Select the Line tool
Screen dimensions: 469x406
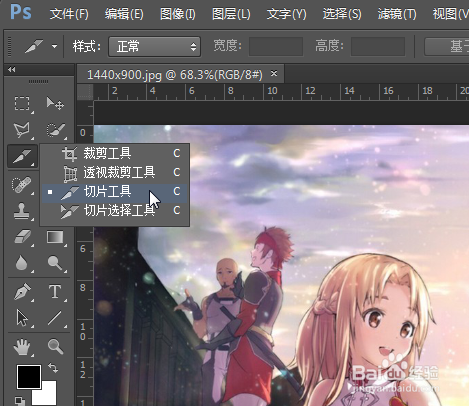[55, 318]
